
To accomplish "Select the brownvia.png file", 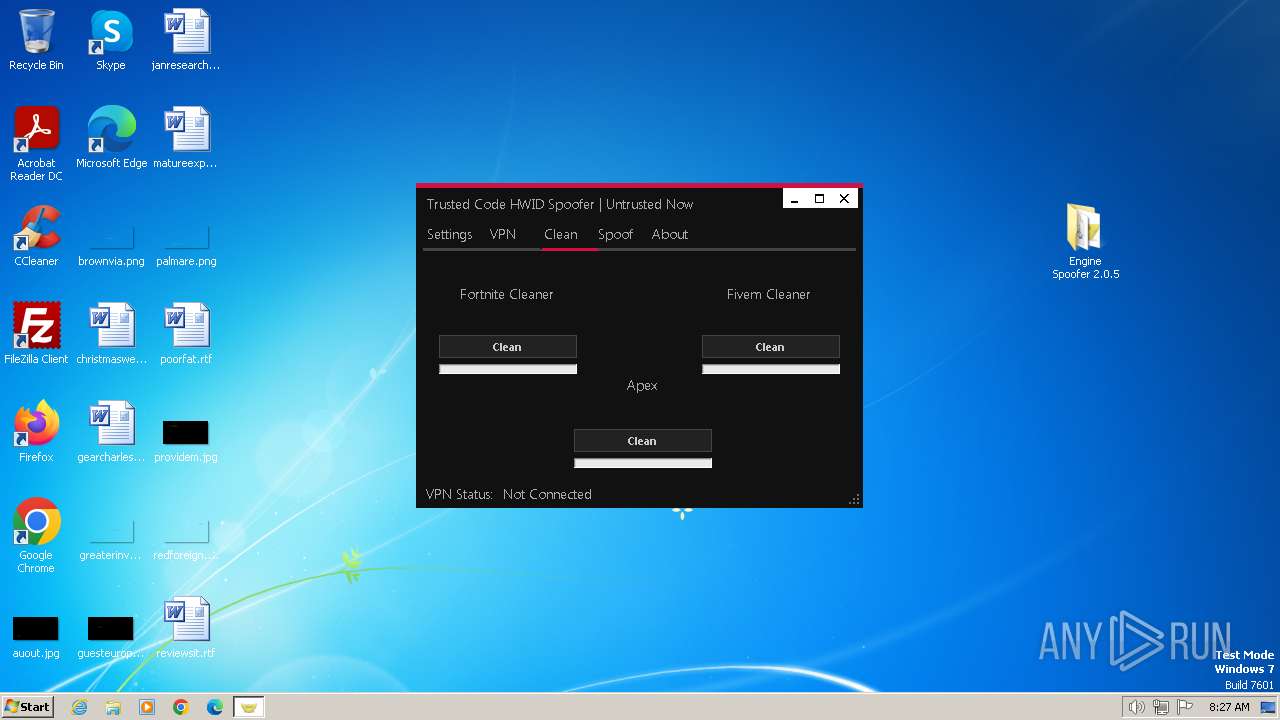I will 111,246.
